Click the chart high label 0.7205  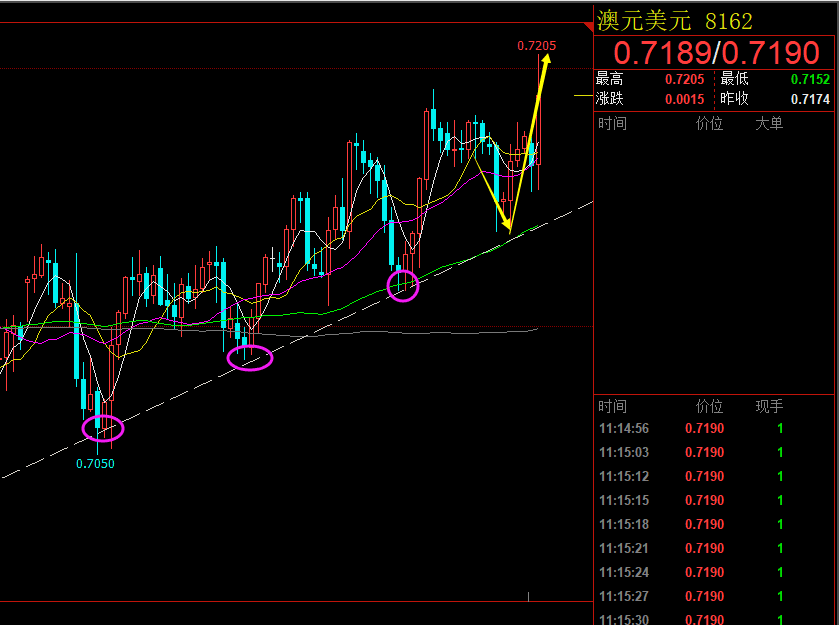point(537,46)
